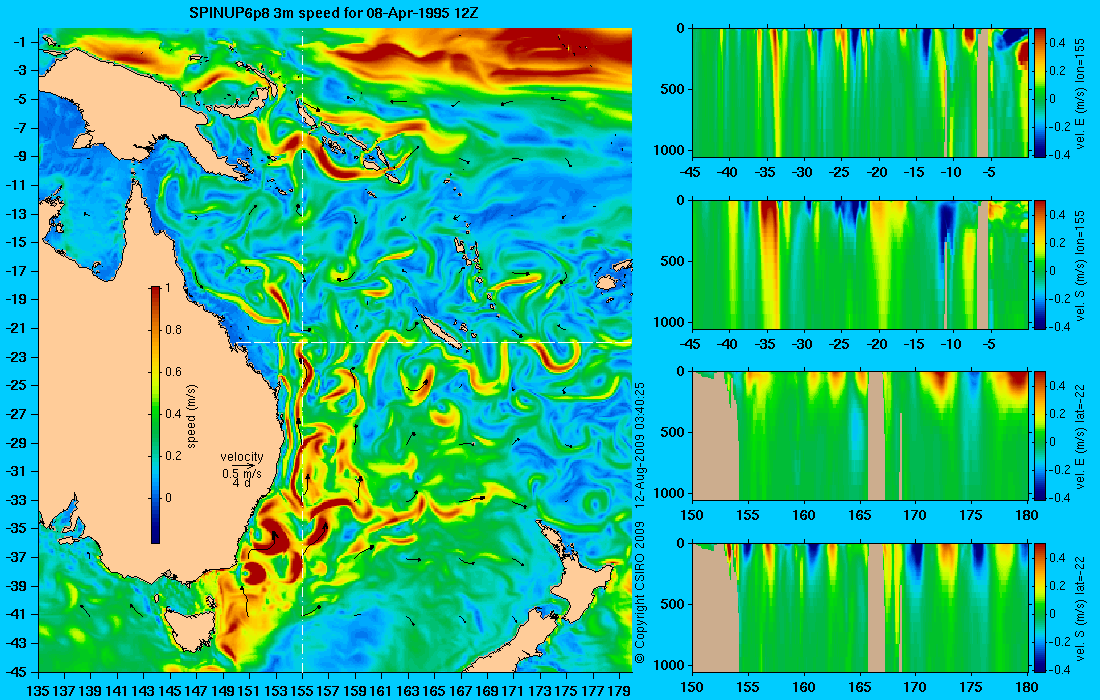This screenshot has width=1100, height=700.
Task: Click the speed colorbar inside the main map
Action: 155,415
